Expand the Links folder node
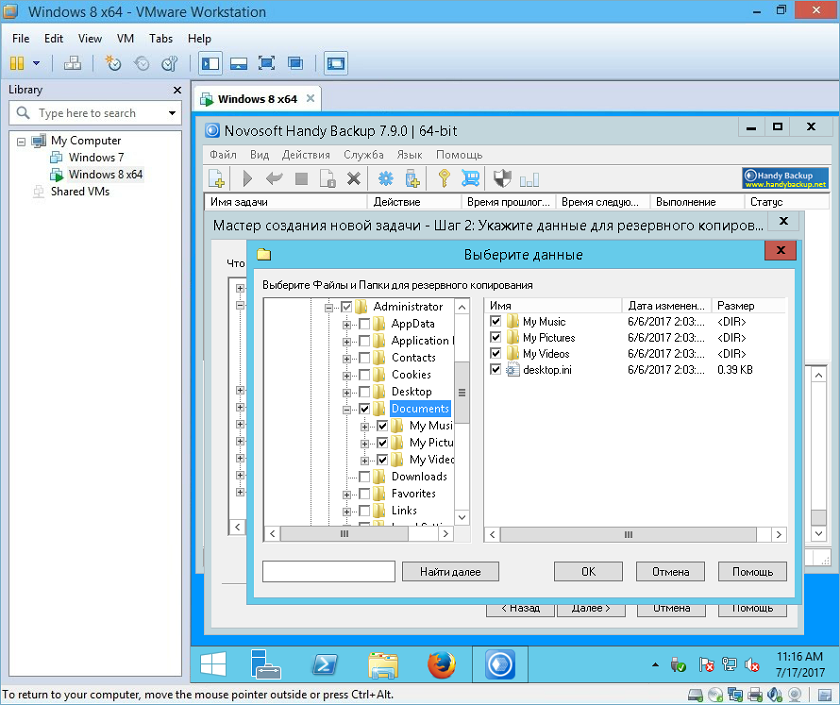Image resolution: width=840 pixels, height=705 pixels. click(x=347, y=512)
